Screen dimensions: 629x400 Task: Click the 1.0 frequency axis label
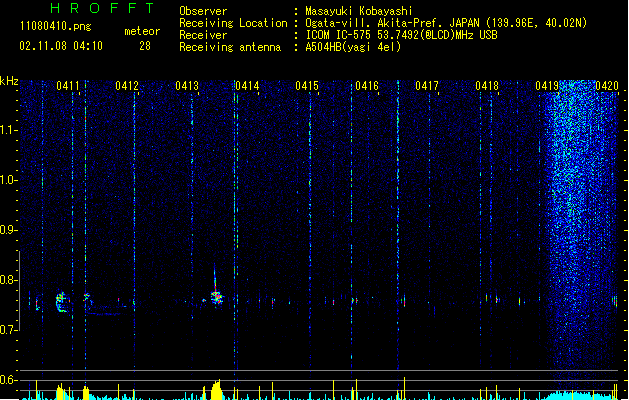coord(9,180)
